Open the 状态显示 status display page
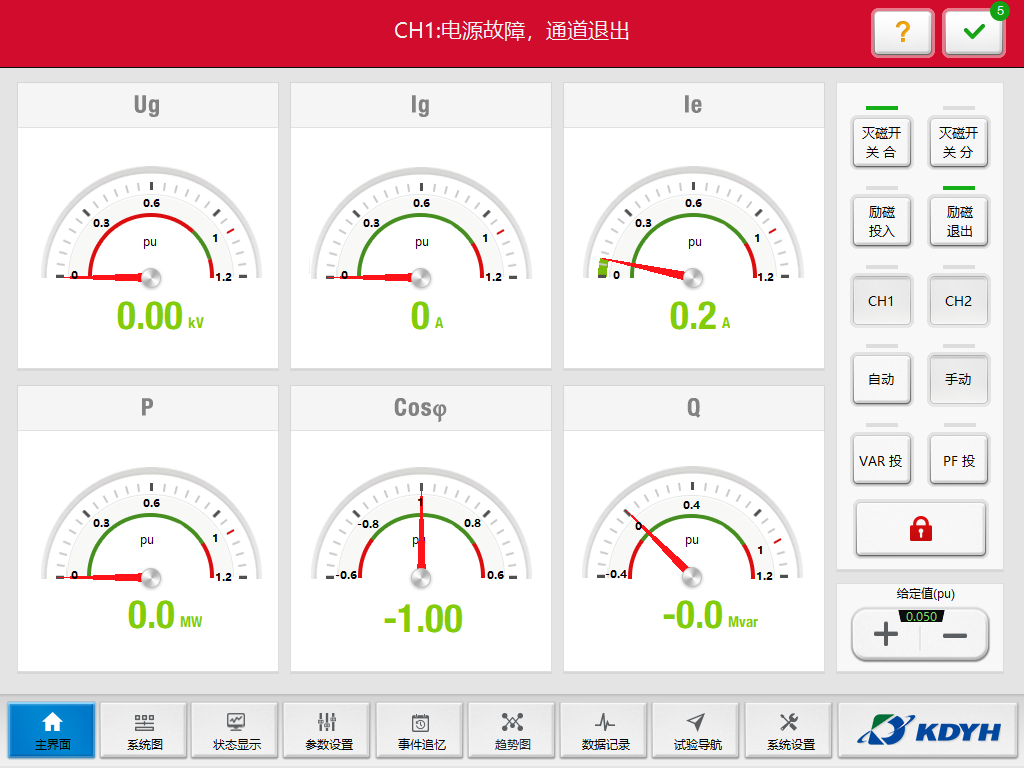This screenshot has width=1024, height=768. (x=237, y=731)
